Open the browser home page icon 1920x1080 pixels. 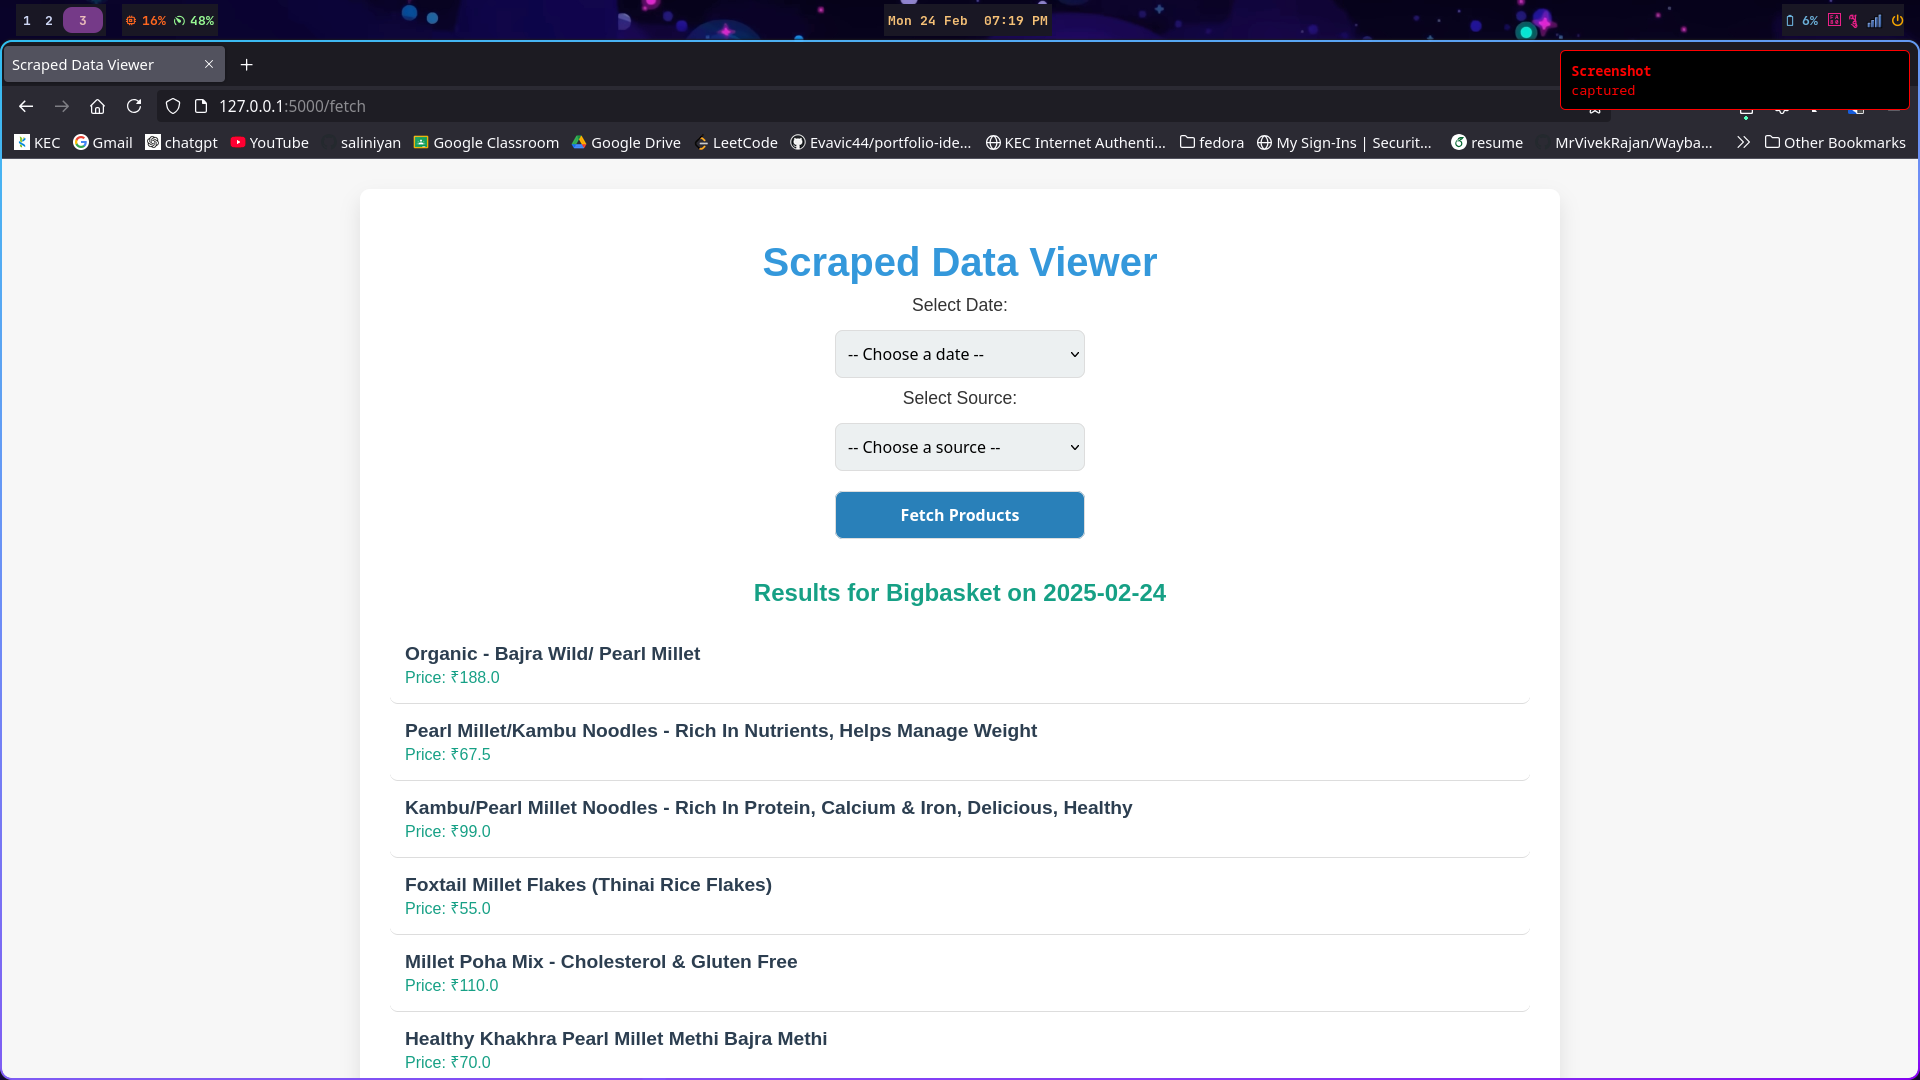click(97, 106)
